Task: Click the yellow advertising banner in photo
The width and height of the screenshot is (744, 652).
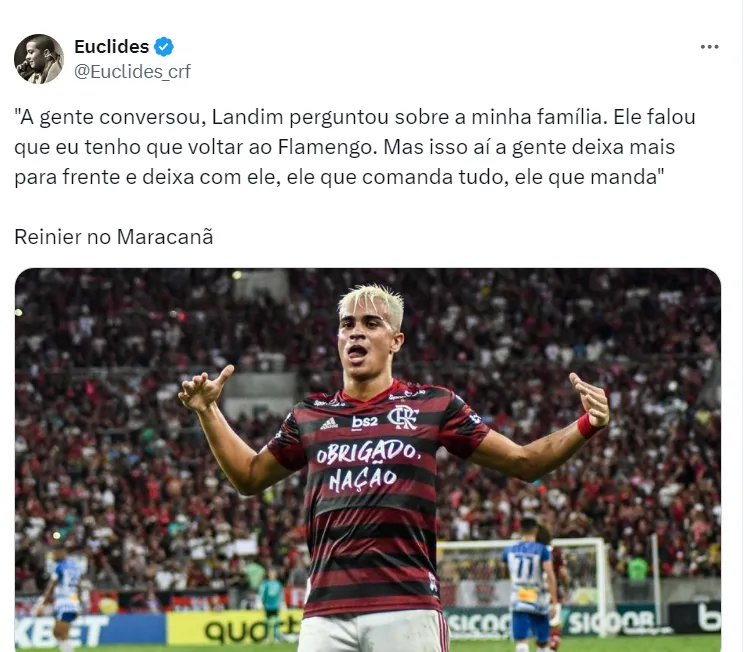Action: pos(234,628)
